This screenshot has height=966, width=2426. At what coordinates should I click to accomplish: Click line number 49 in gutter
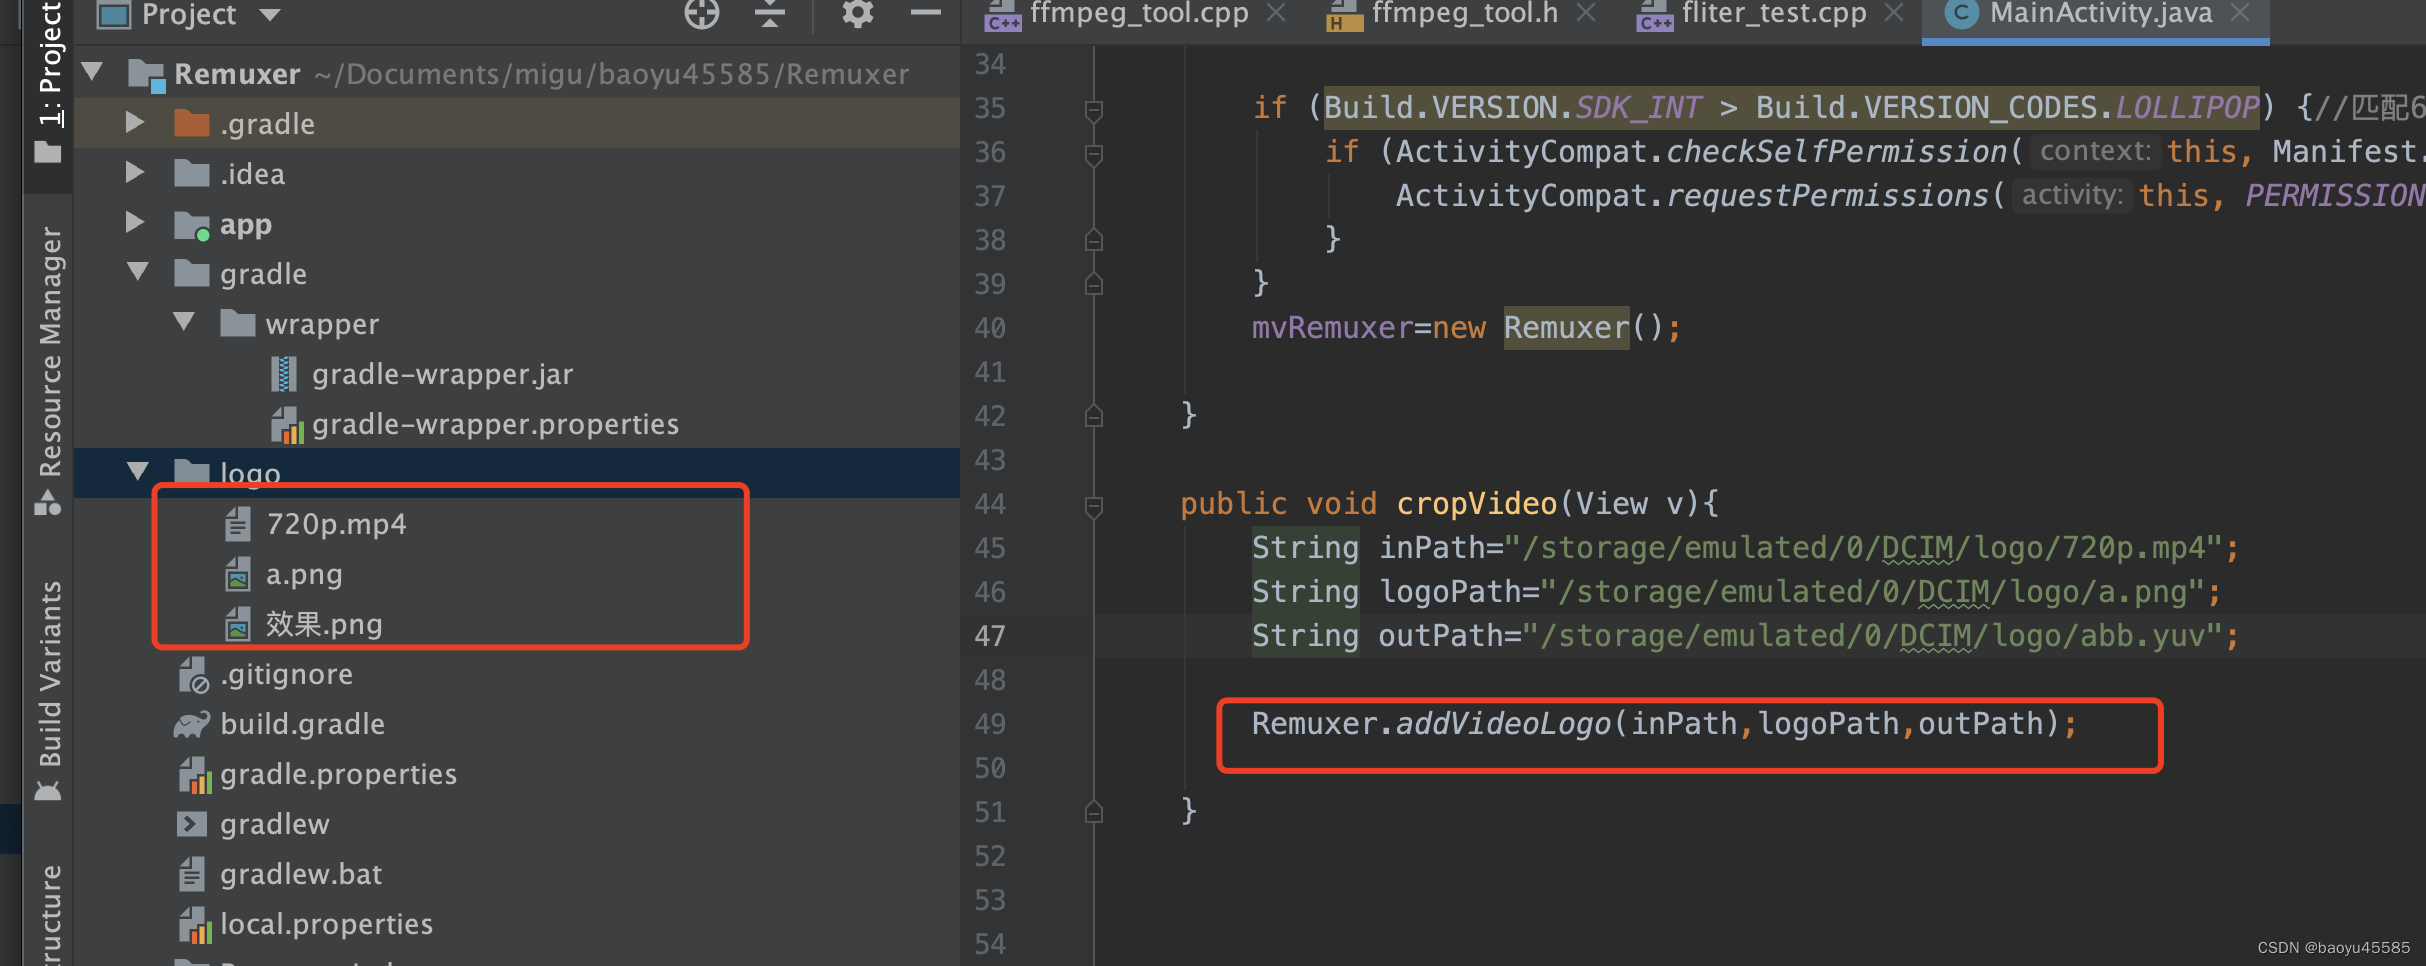pyautogui.click(x=990, y=724)
